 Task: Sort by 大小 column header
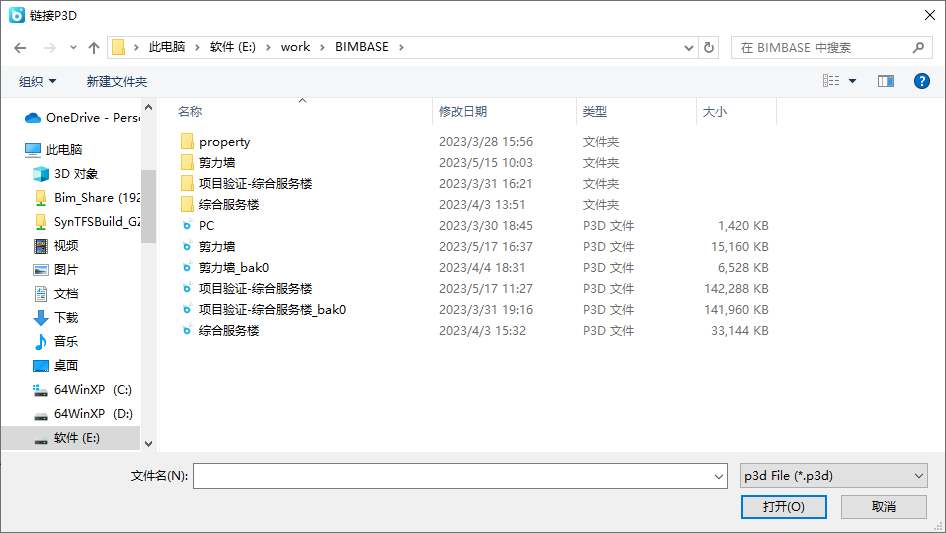[714, 112]
